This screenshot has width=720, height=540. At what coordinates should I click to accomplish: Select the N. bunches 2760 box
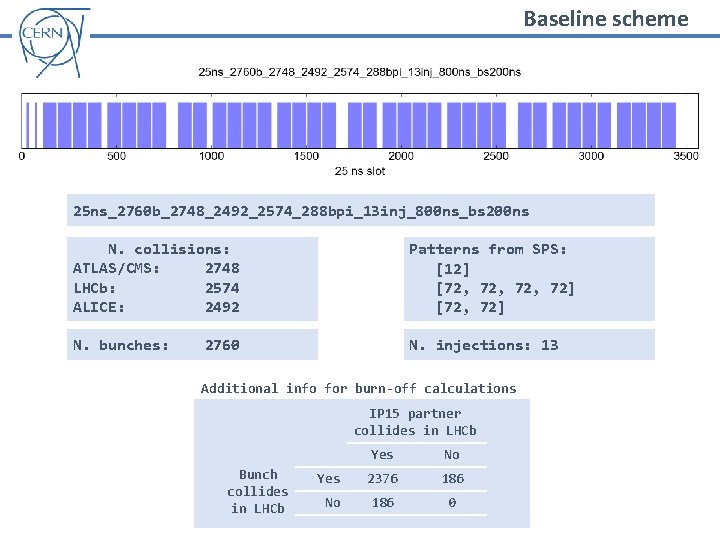192,345
